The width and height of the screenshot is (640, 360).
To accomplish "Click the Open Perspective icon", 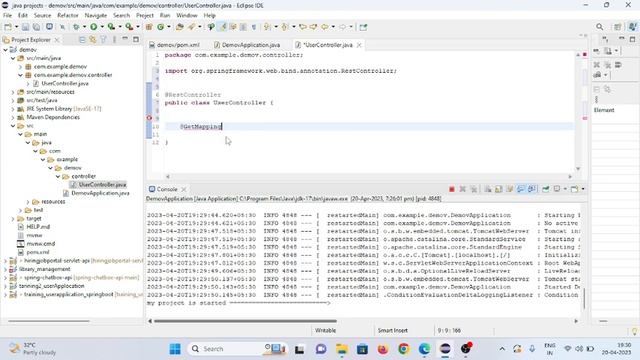I will coord(618,27).
